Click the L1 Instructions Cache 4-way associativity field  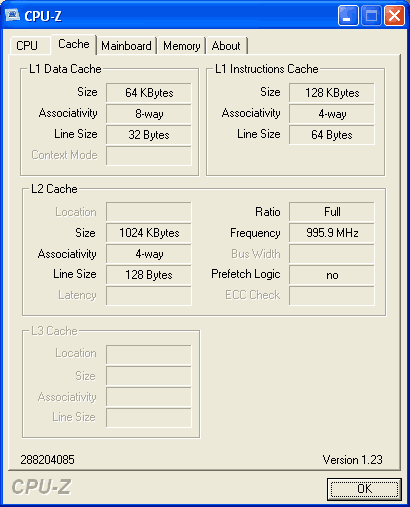coord(332,114)
